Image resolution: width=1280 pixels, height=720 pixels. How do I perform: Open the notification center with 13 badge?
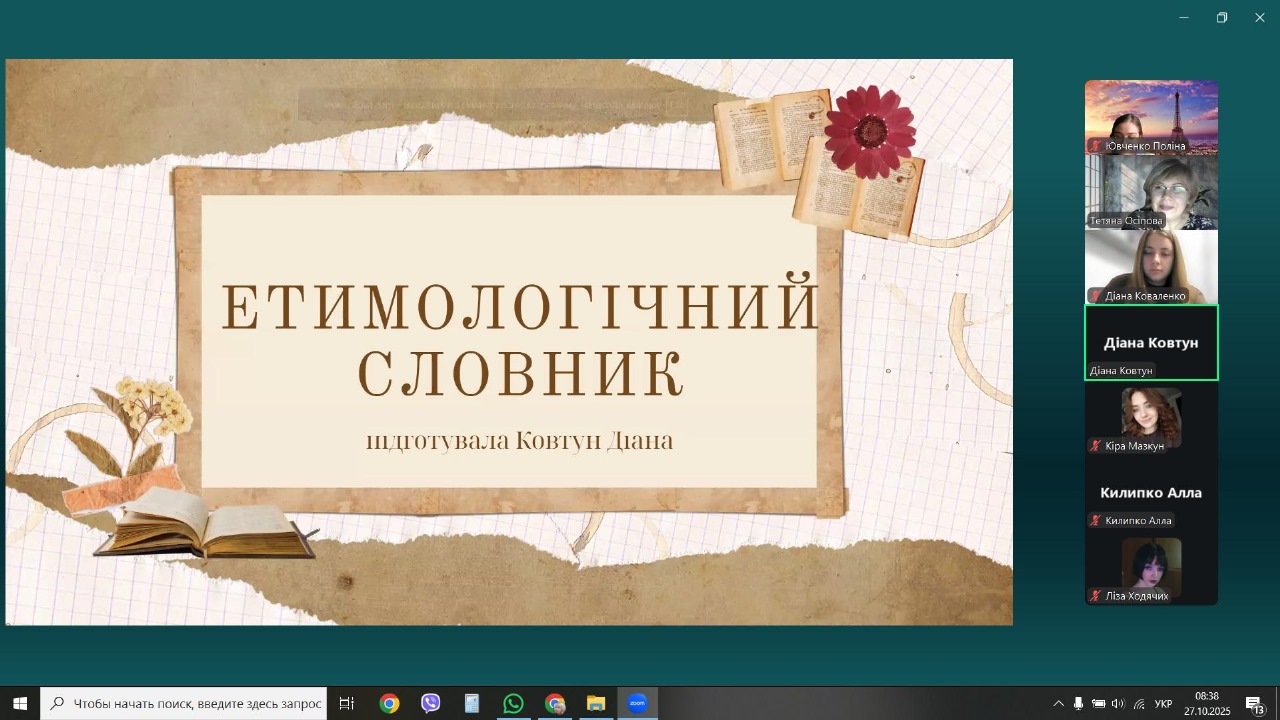1255,704
